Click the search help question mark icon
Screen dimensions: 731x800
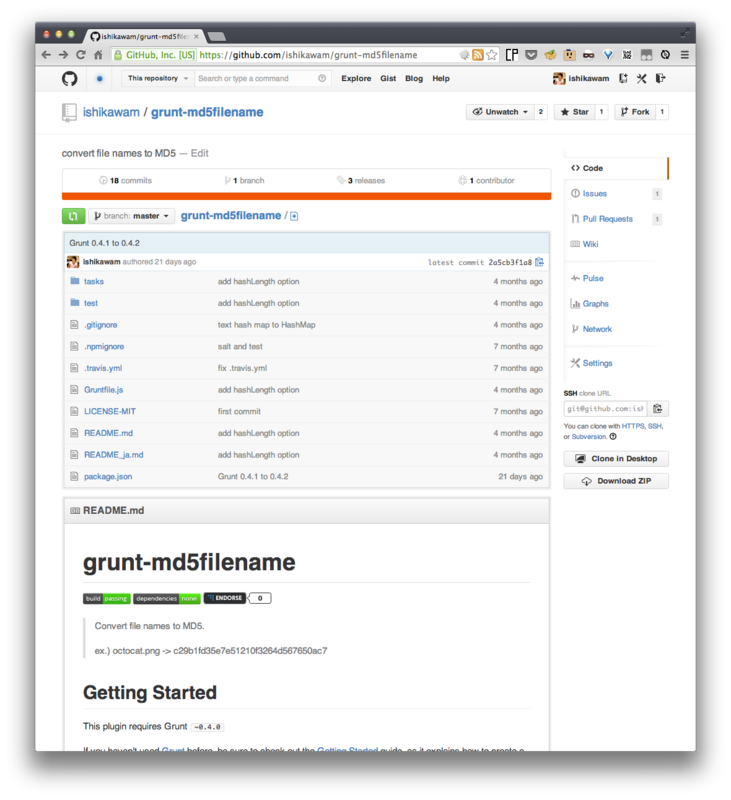click(322, 79)
